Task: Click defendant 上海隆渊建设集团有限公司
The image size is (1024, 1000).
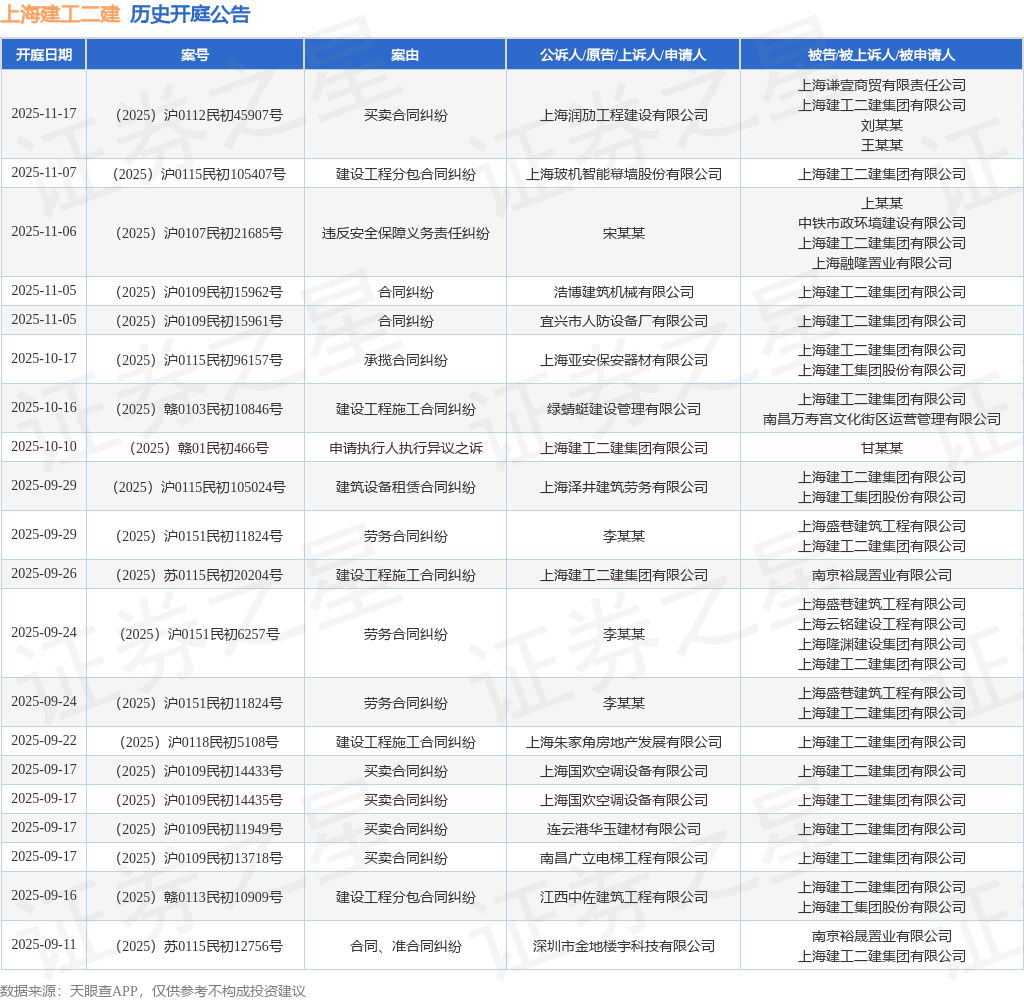Action: click(x=882, y=644)
